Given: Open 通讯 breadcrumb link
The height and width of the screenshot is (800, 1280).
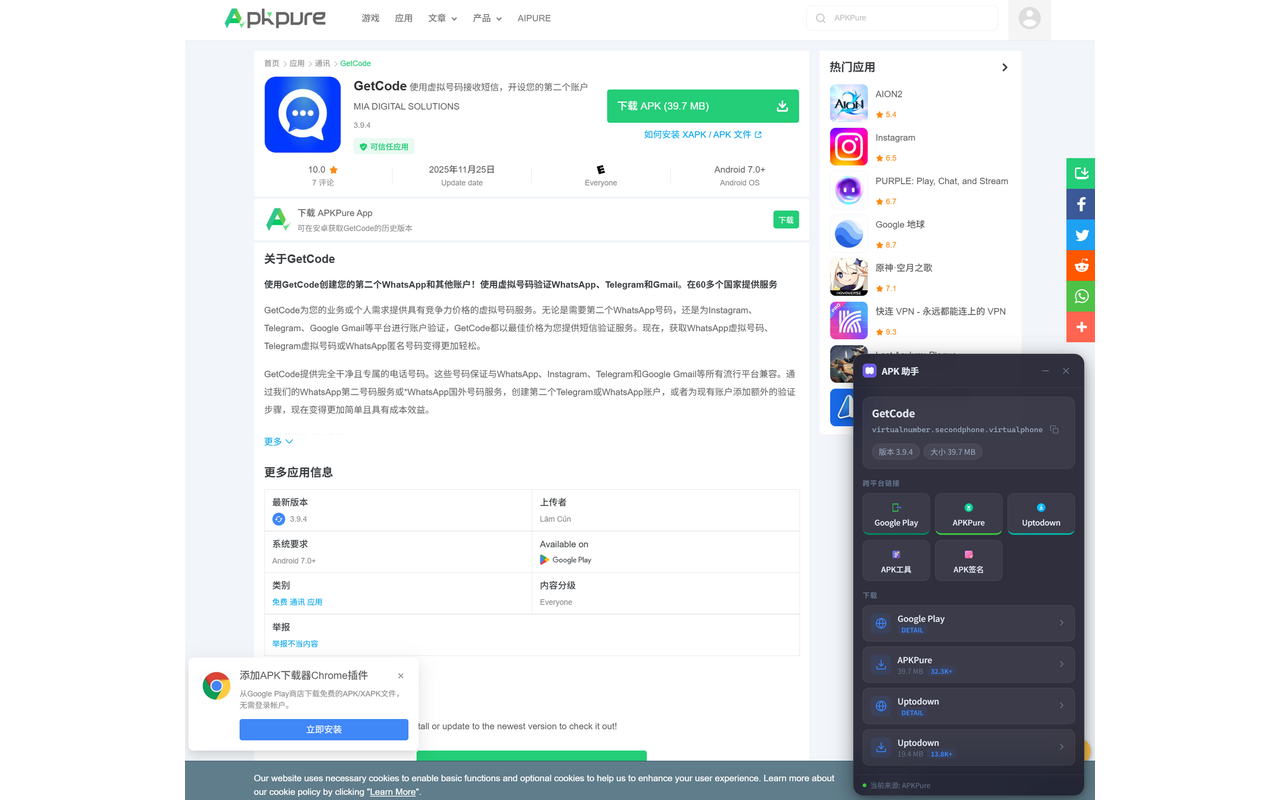Looking at the screenshot, I should [323, 63].
